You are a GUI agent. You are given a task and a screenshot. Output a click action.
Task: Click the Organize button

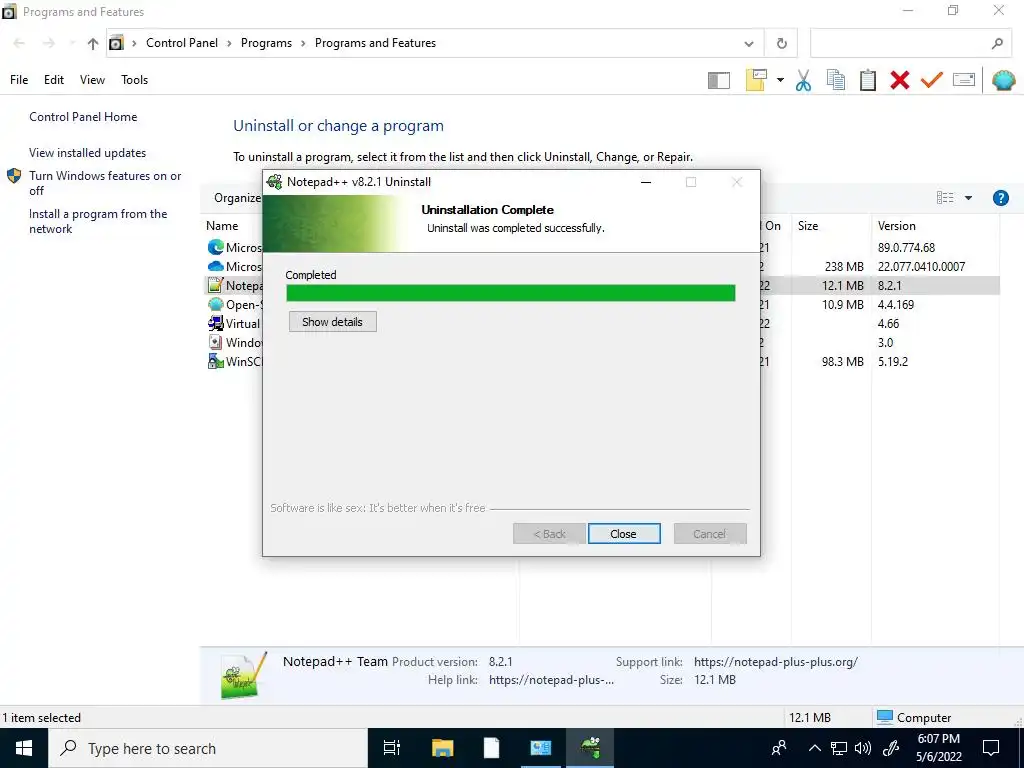(x=237, y=198)
